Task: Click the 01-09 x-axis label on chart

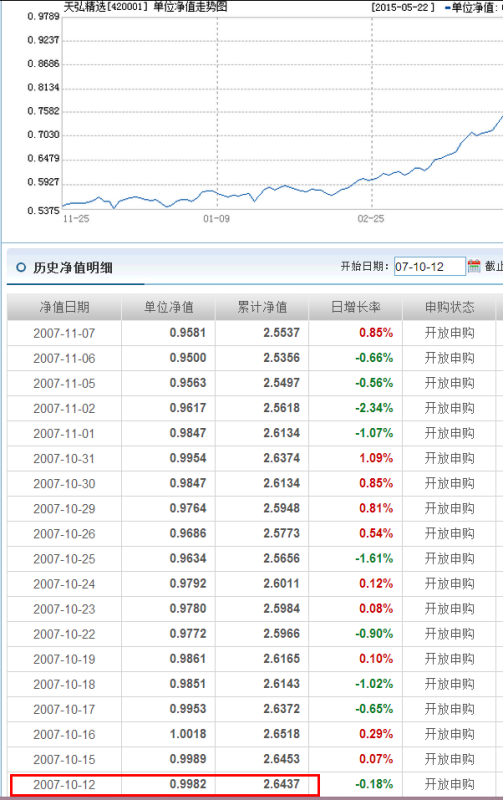Action: pos(216,218)
